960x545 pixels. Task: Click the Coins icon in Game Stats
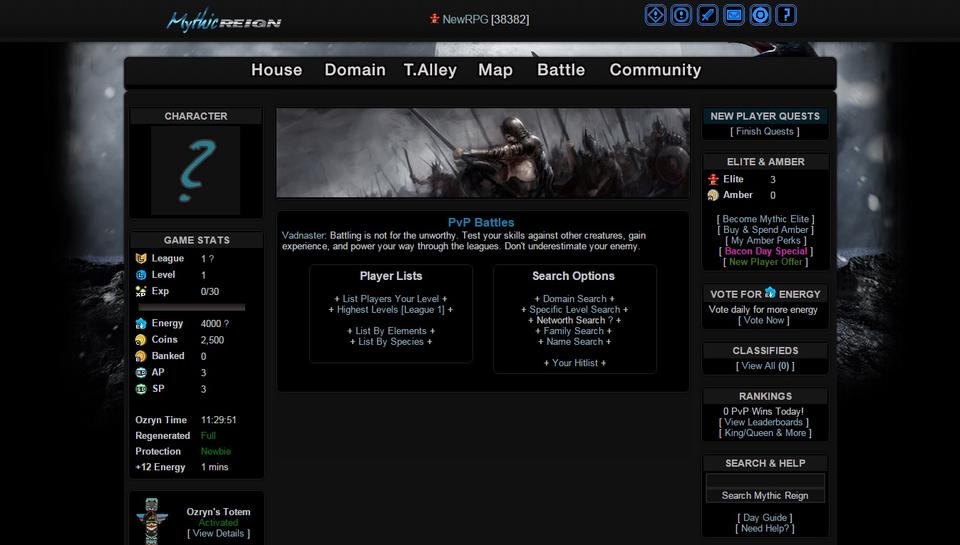tap(141, 340)
